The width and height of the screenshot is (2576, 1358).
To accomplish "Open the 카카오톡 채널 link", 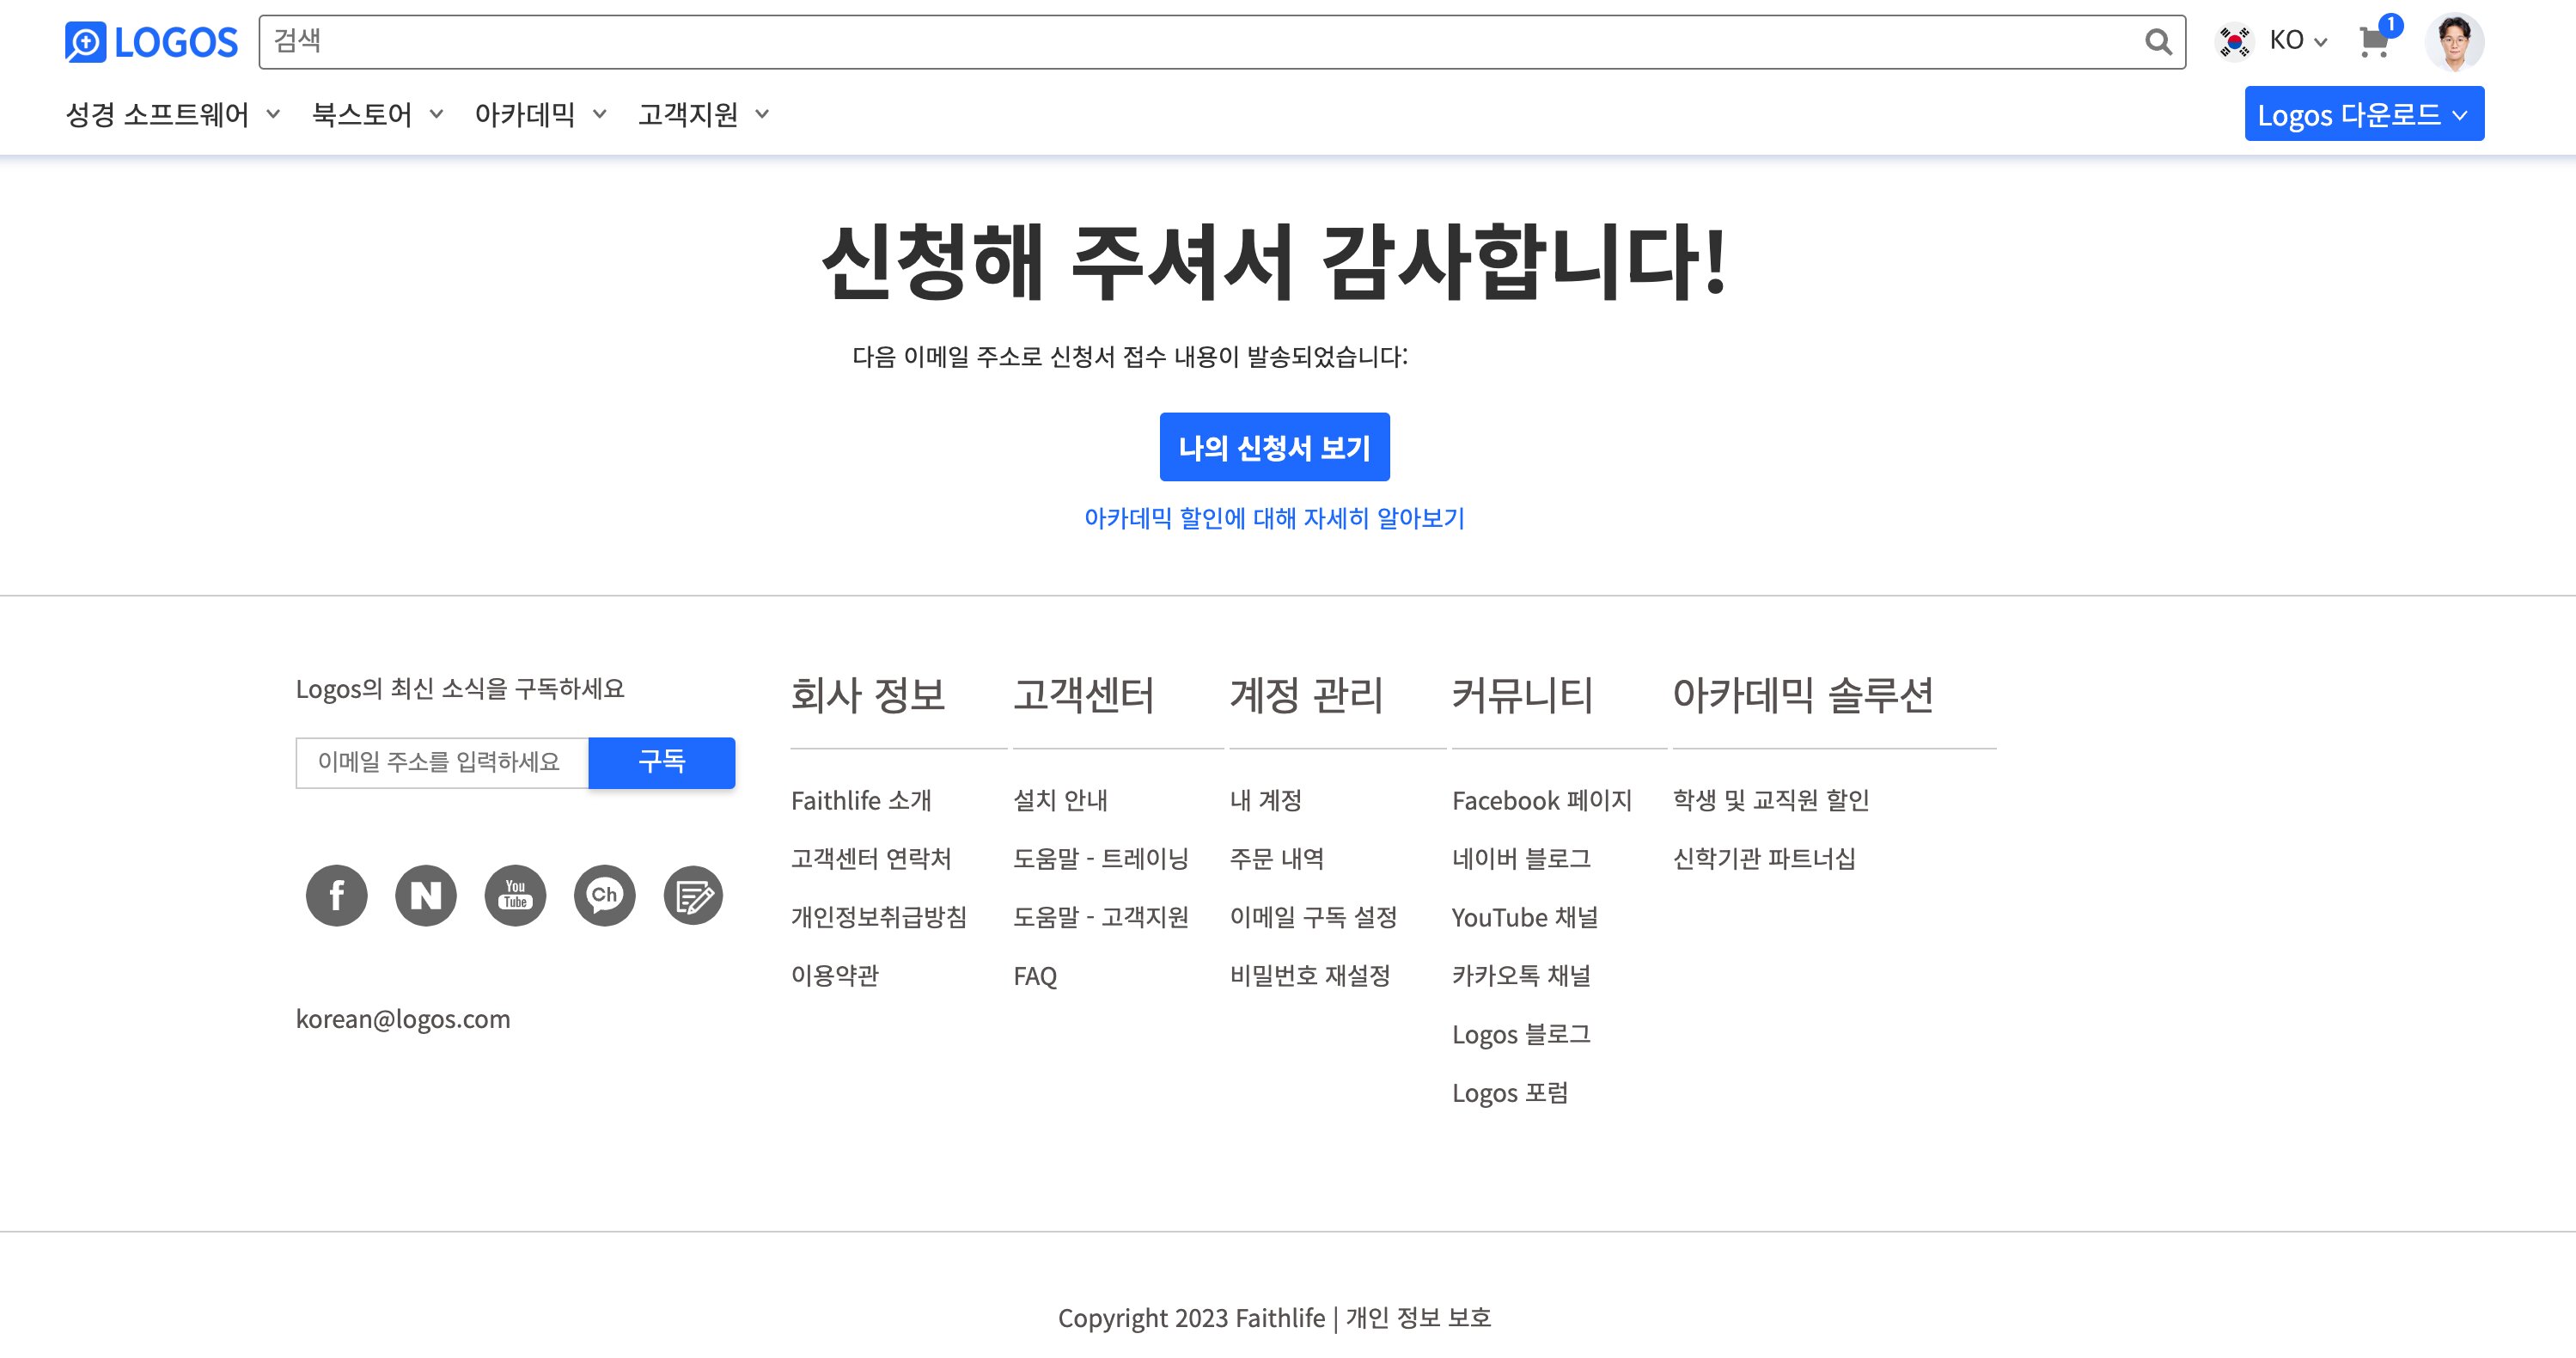I will point(1521,976).
